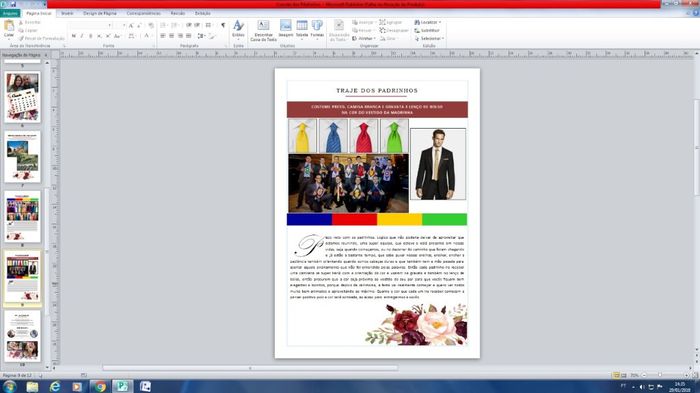700x393 pixels.
Task: Insert an image with Imagem icon
Action: [x=286, y=29]
